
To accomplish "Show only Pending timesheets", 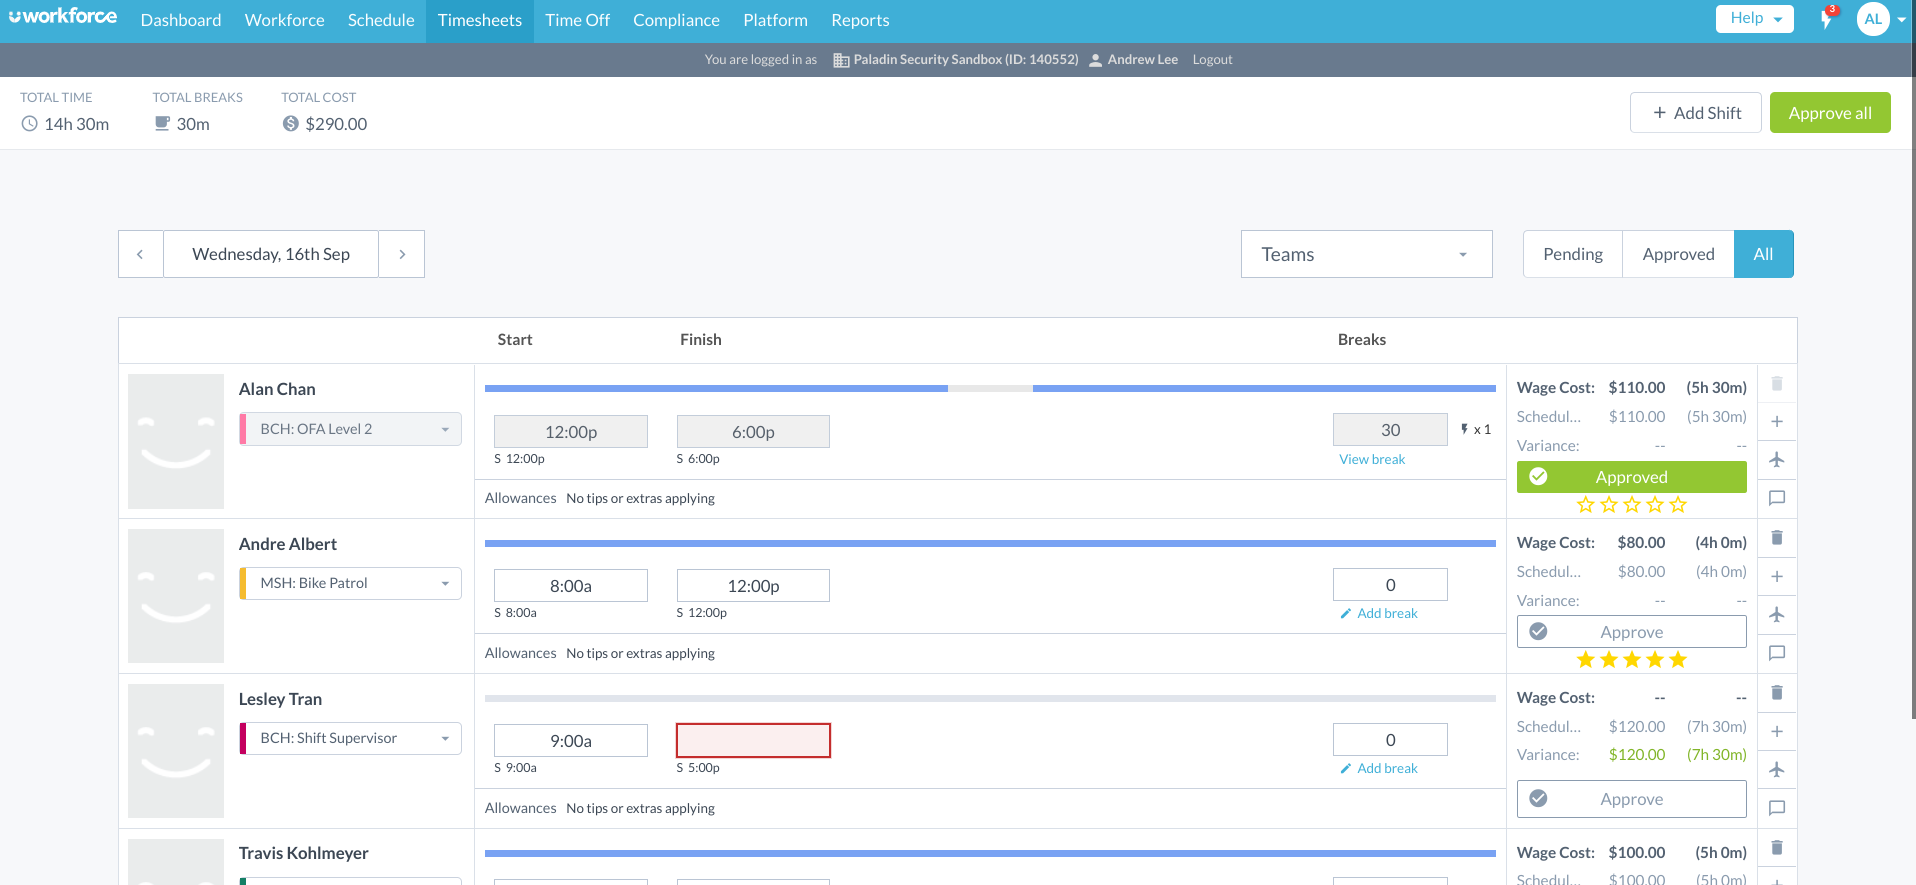I will (x=1572, y=254).
